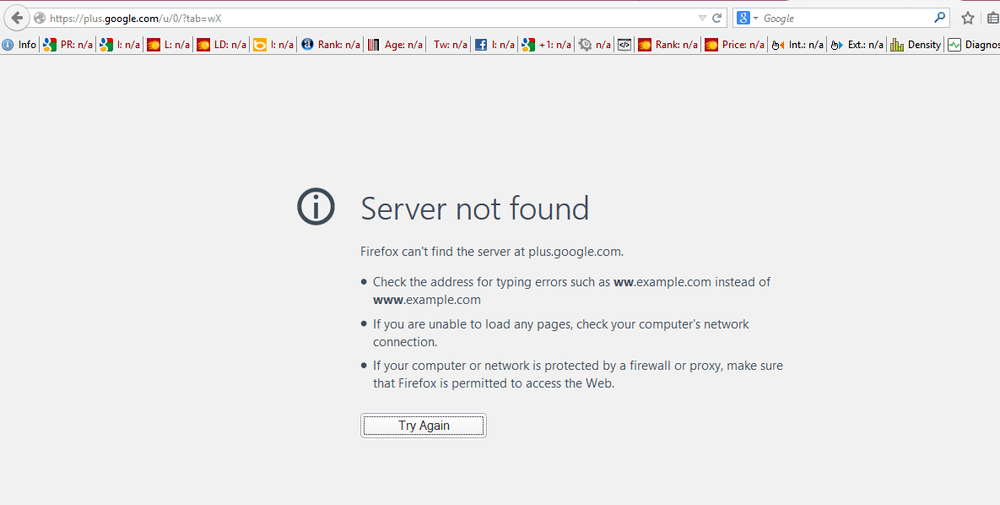Open the URL history dropdown arrow
This screenshot has width=1000, height=505.
pyautogui.click(x=702, y=18)
